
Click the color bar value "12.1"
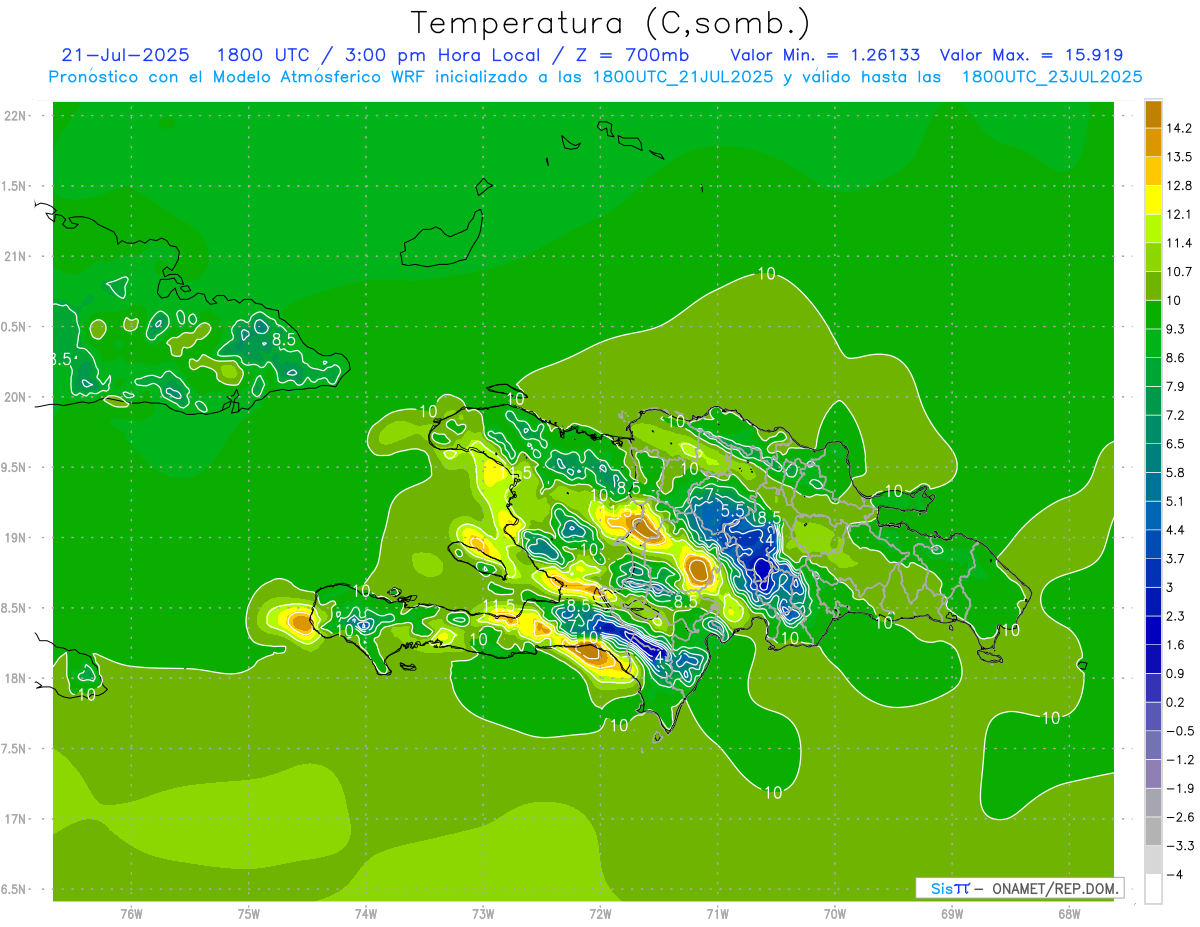pyautogui.click(x=1177, y=214)
